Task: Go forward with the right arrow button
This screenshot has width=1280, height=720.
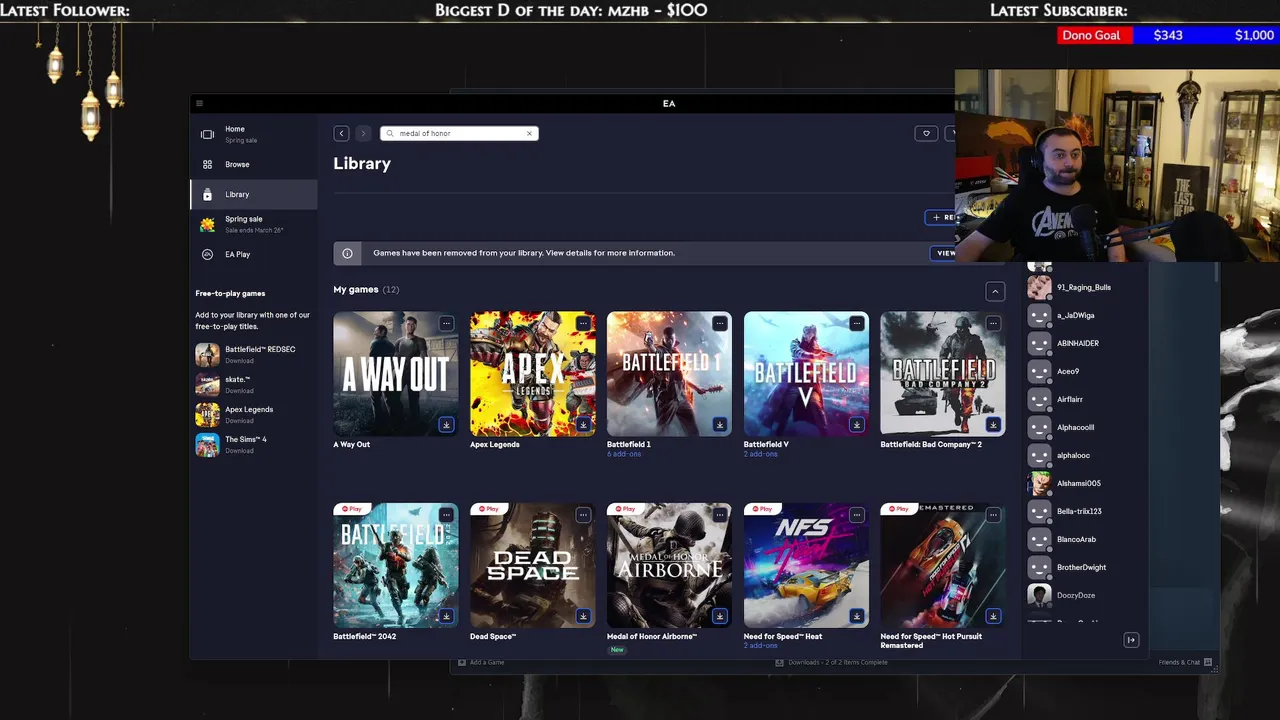Action: click(363, 133)
